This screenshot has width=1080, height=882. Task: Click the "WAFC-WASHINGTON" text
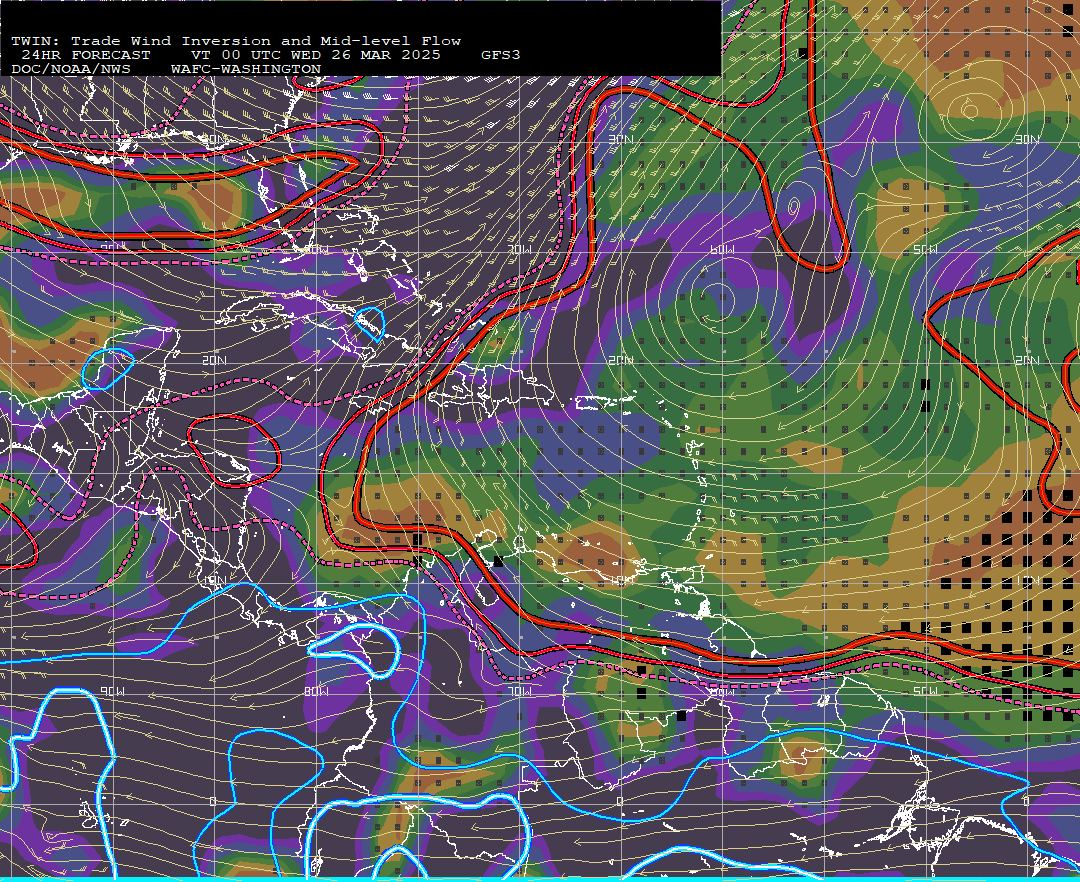coord(246,70)
